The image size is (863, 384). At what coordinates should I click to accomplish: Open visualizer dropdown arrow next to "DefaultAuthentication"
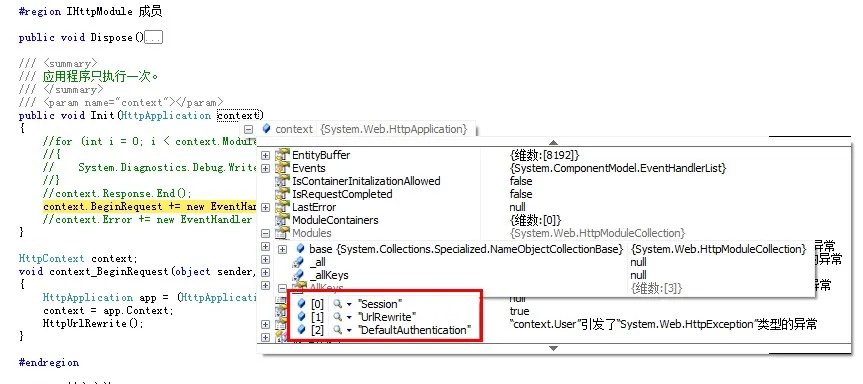click(349, 331)
